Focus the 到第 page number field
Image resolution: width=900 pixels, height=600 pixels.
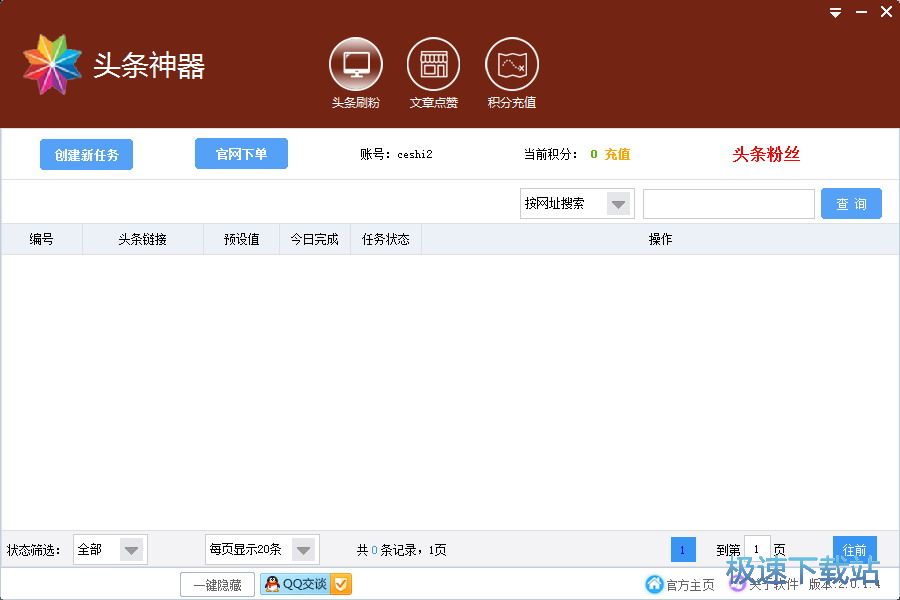tap(757, 549)
